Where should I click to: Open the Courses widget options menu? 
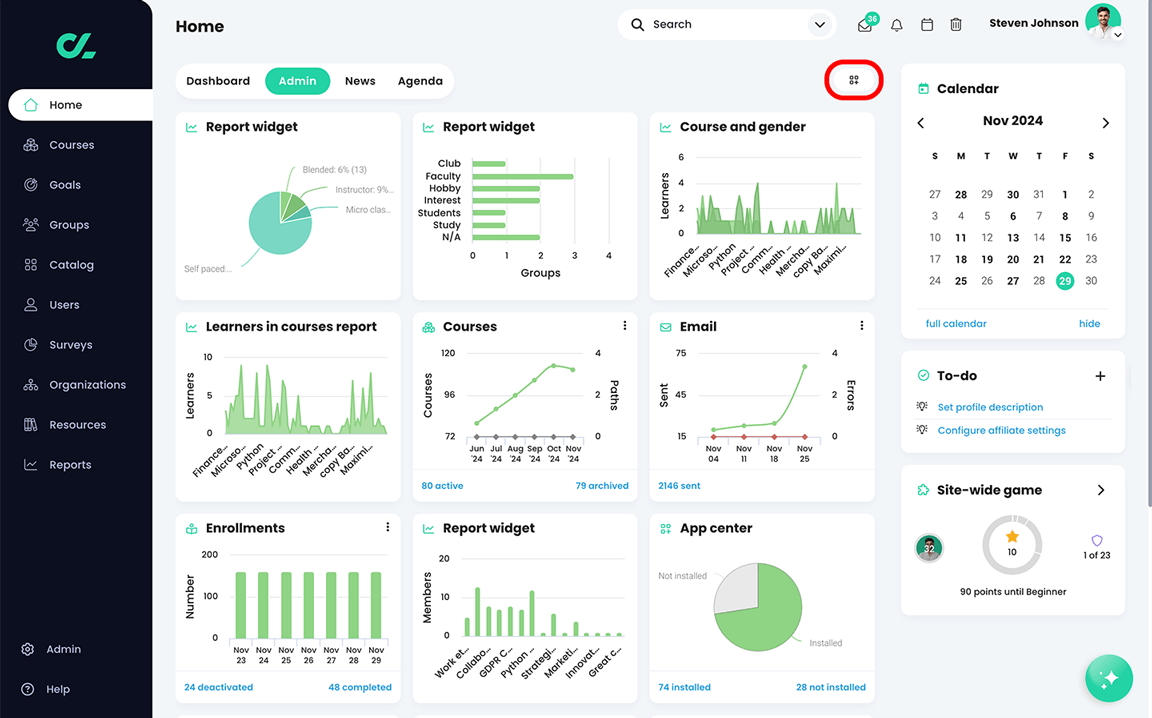[x=624, y=325]
